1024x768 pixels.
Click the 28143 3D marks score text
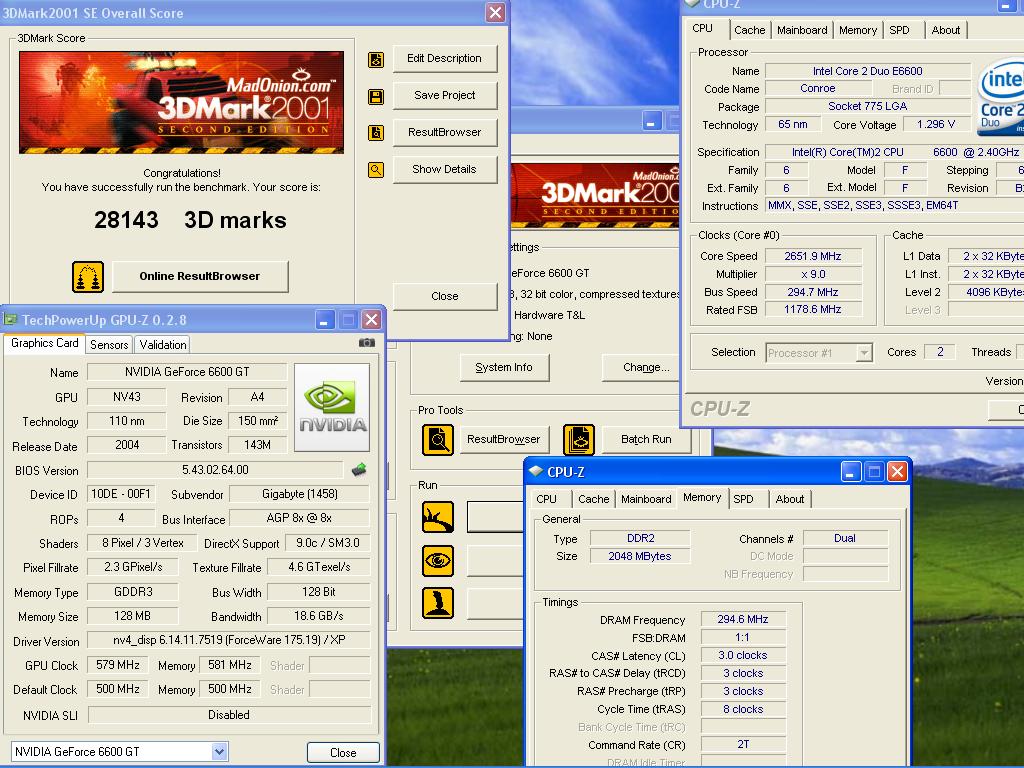click(x=190, y=220)
